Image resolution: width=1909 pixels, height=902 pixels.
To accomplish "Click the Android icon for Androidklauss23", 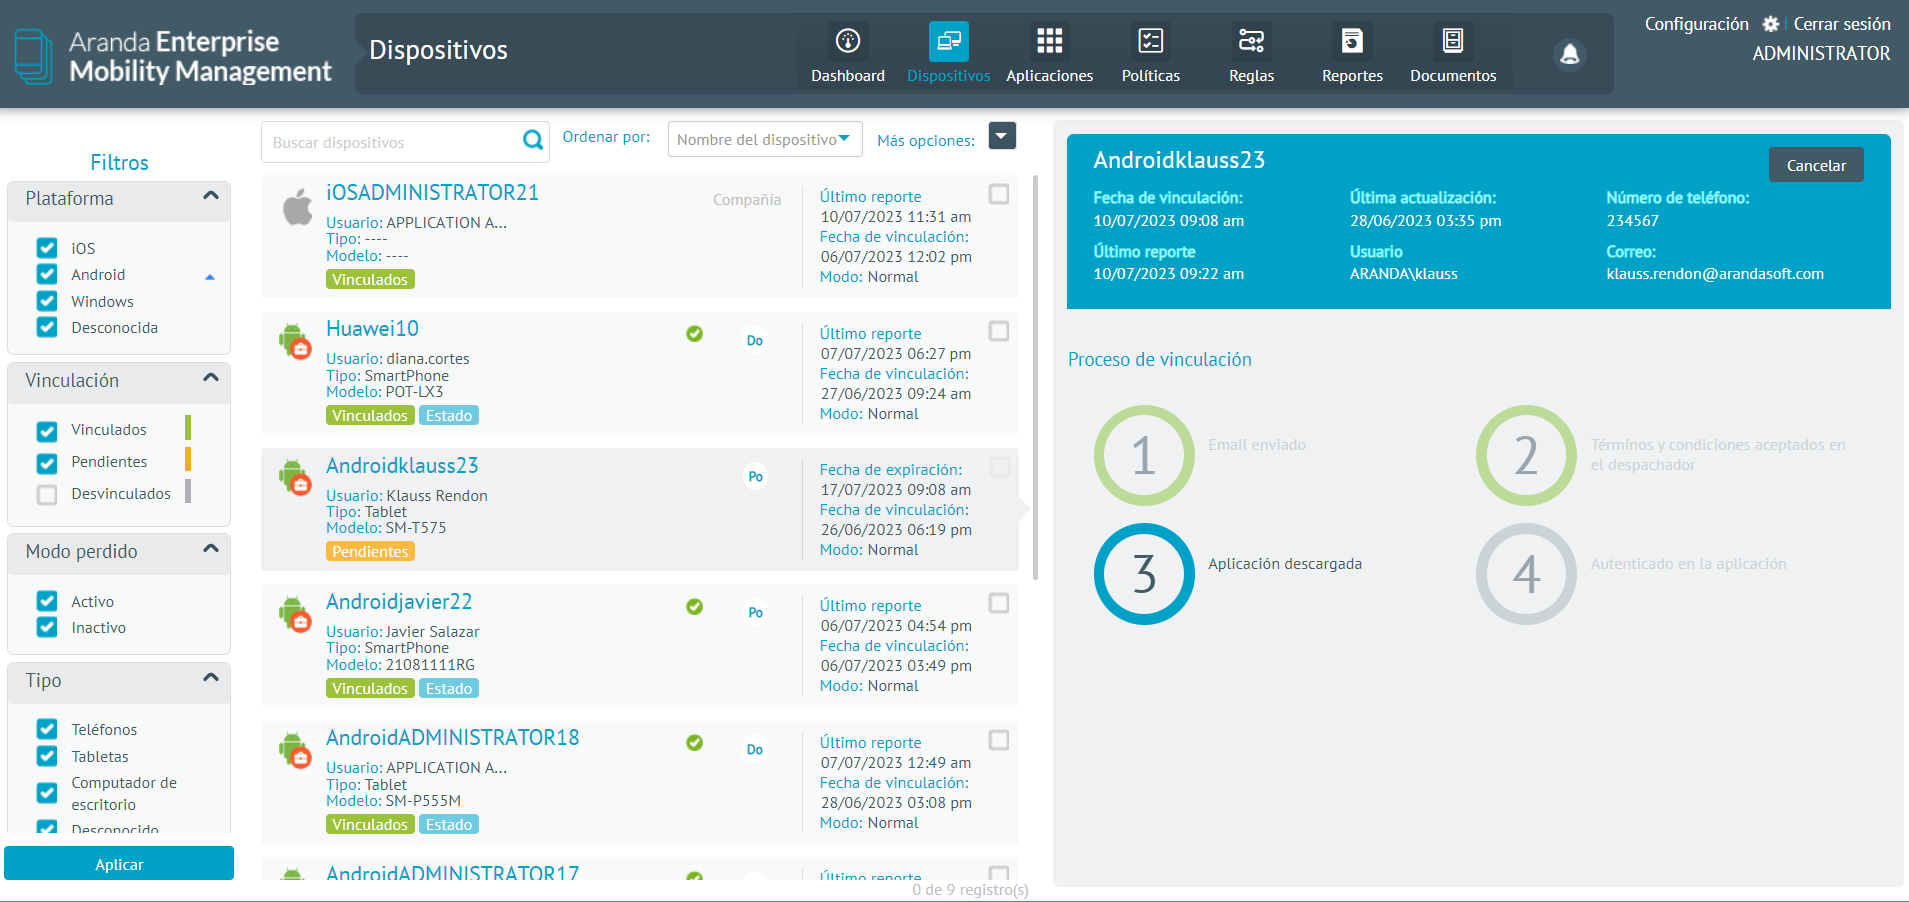I will 294,477.
